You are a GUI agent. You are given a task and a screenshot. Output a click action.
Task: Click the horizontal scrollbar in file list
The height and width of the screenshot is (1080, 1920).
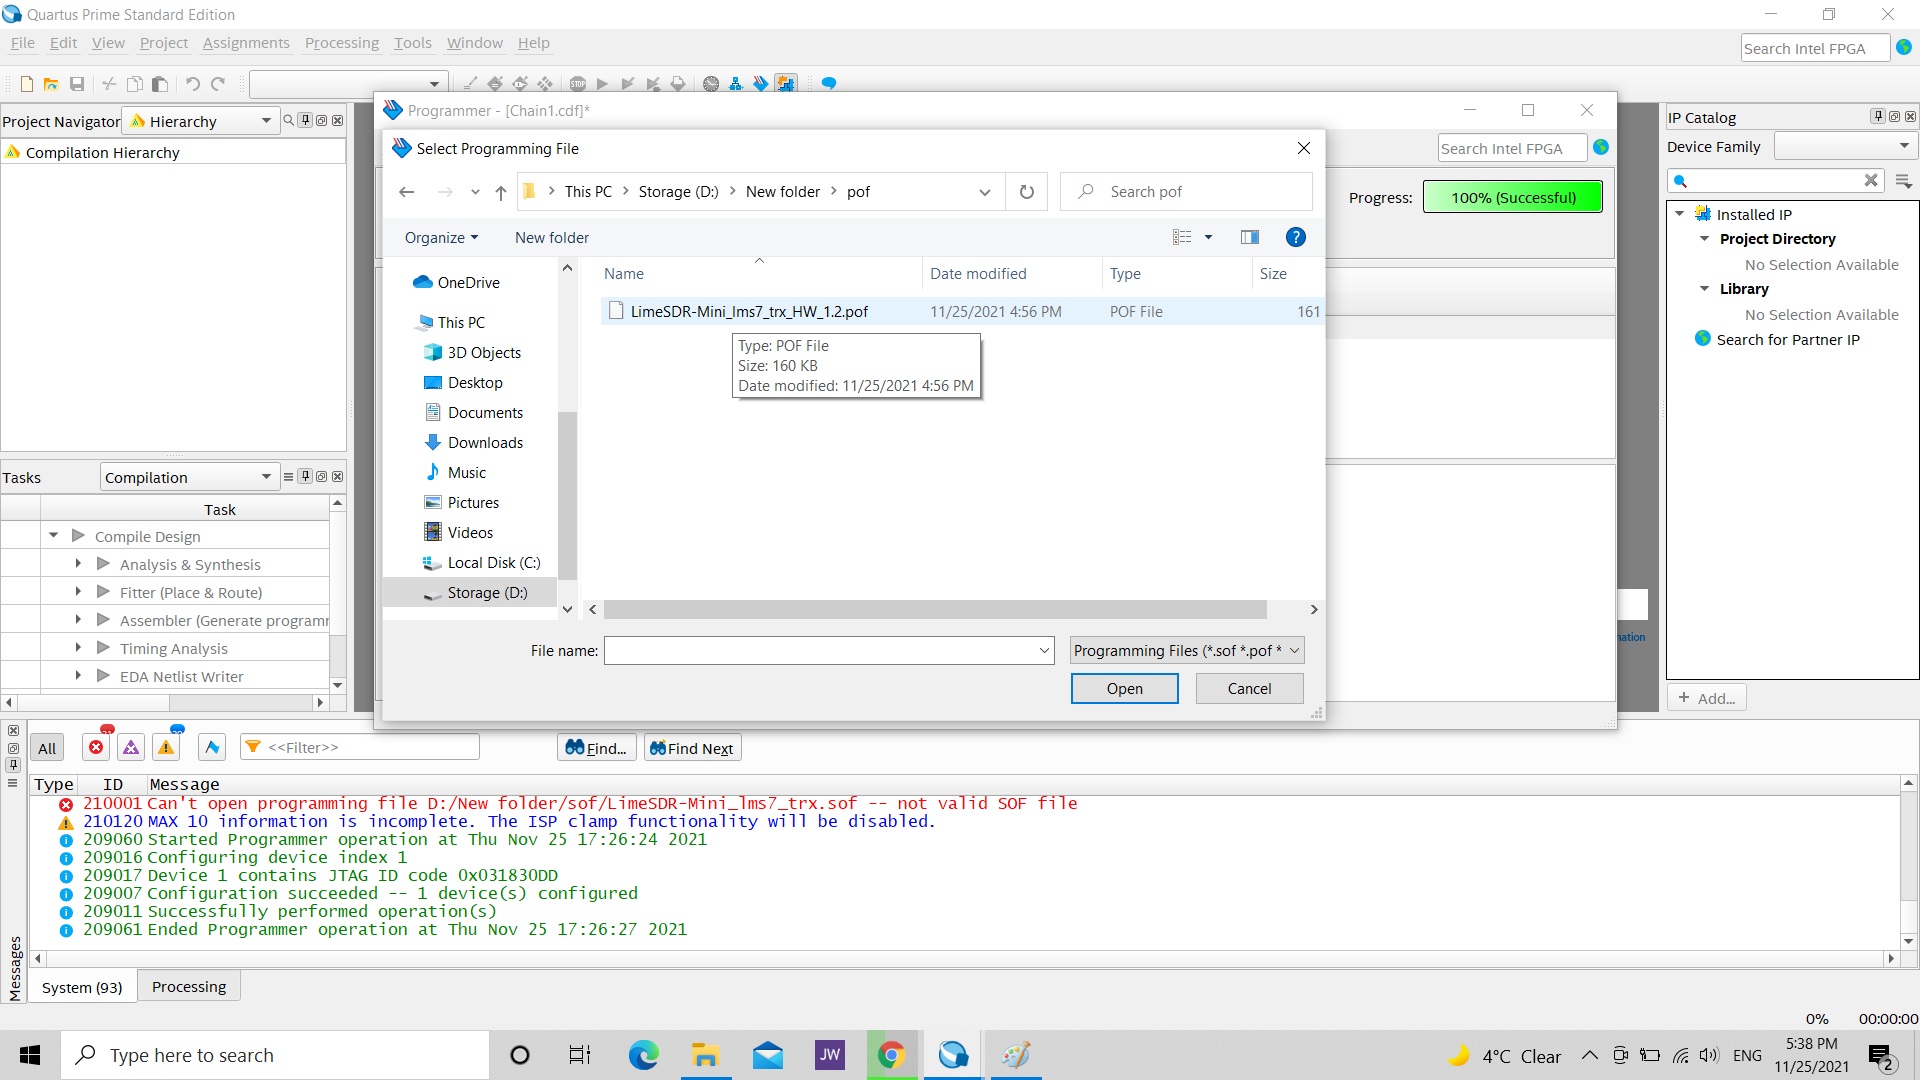pyautogui.click(x=934, y=610)
